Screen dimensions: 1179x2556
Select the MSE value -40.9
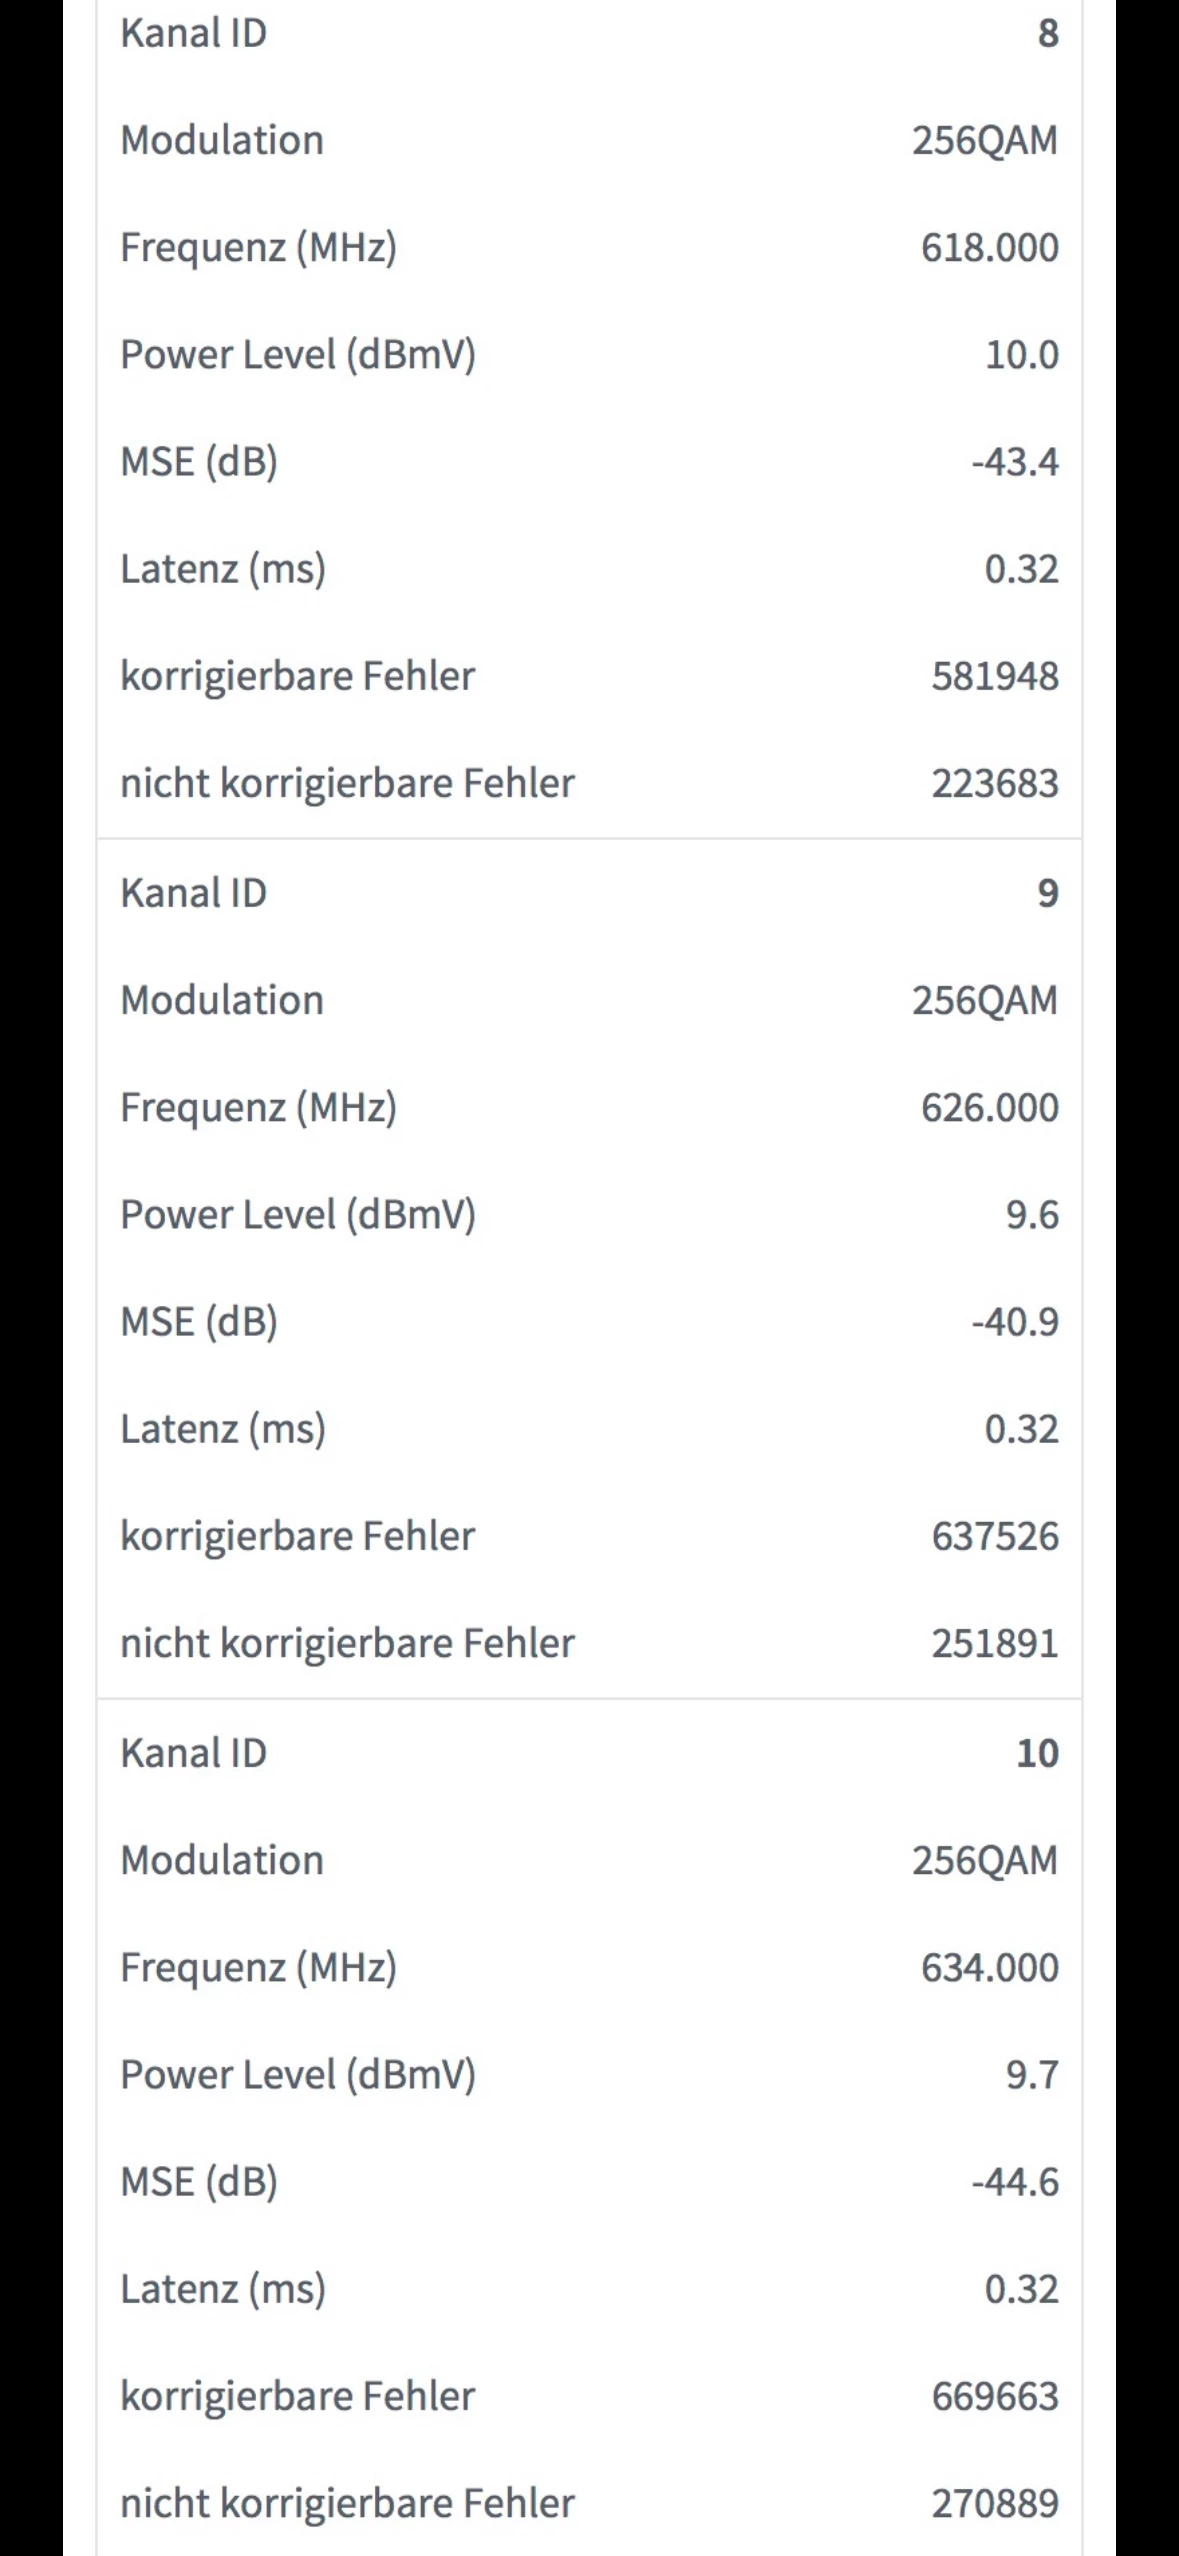pos(1014,1321)
